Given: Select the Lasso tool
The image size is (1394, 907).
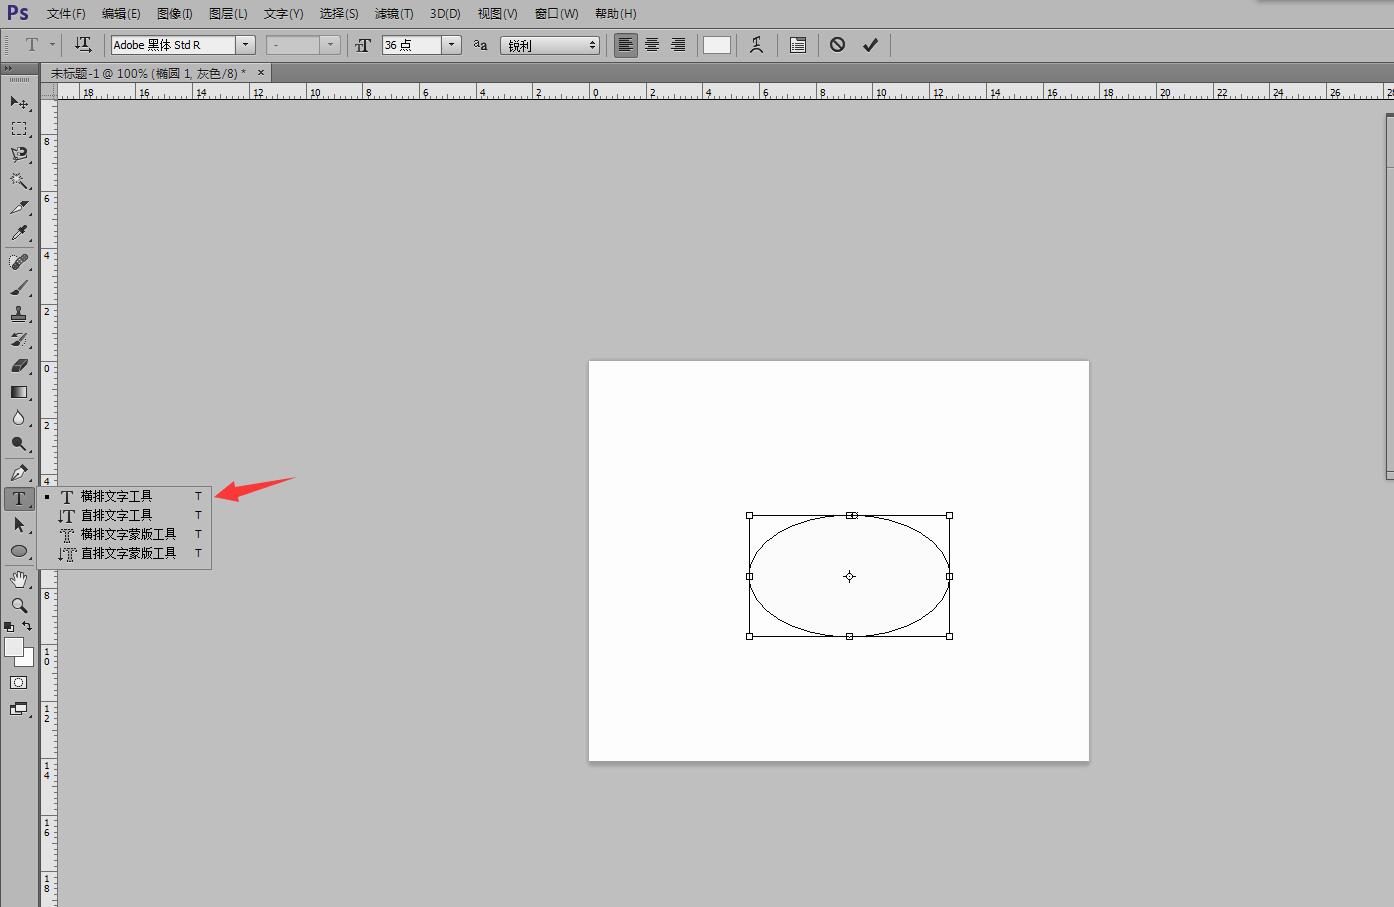Looking at the screenshot, I should click(x=19, y=155).
